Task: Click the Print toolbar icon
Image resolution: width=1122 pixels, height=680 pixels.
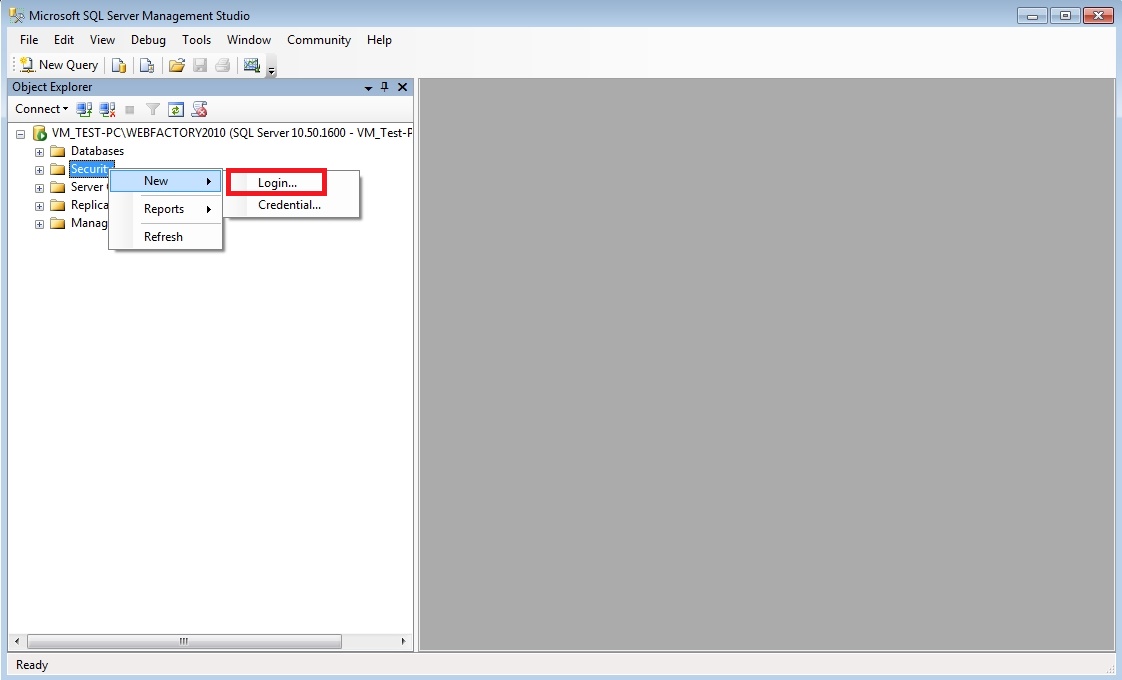Action: pyautogui.click(x=222, y=64)
